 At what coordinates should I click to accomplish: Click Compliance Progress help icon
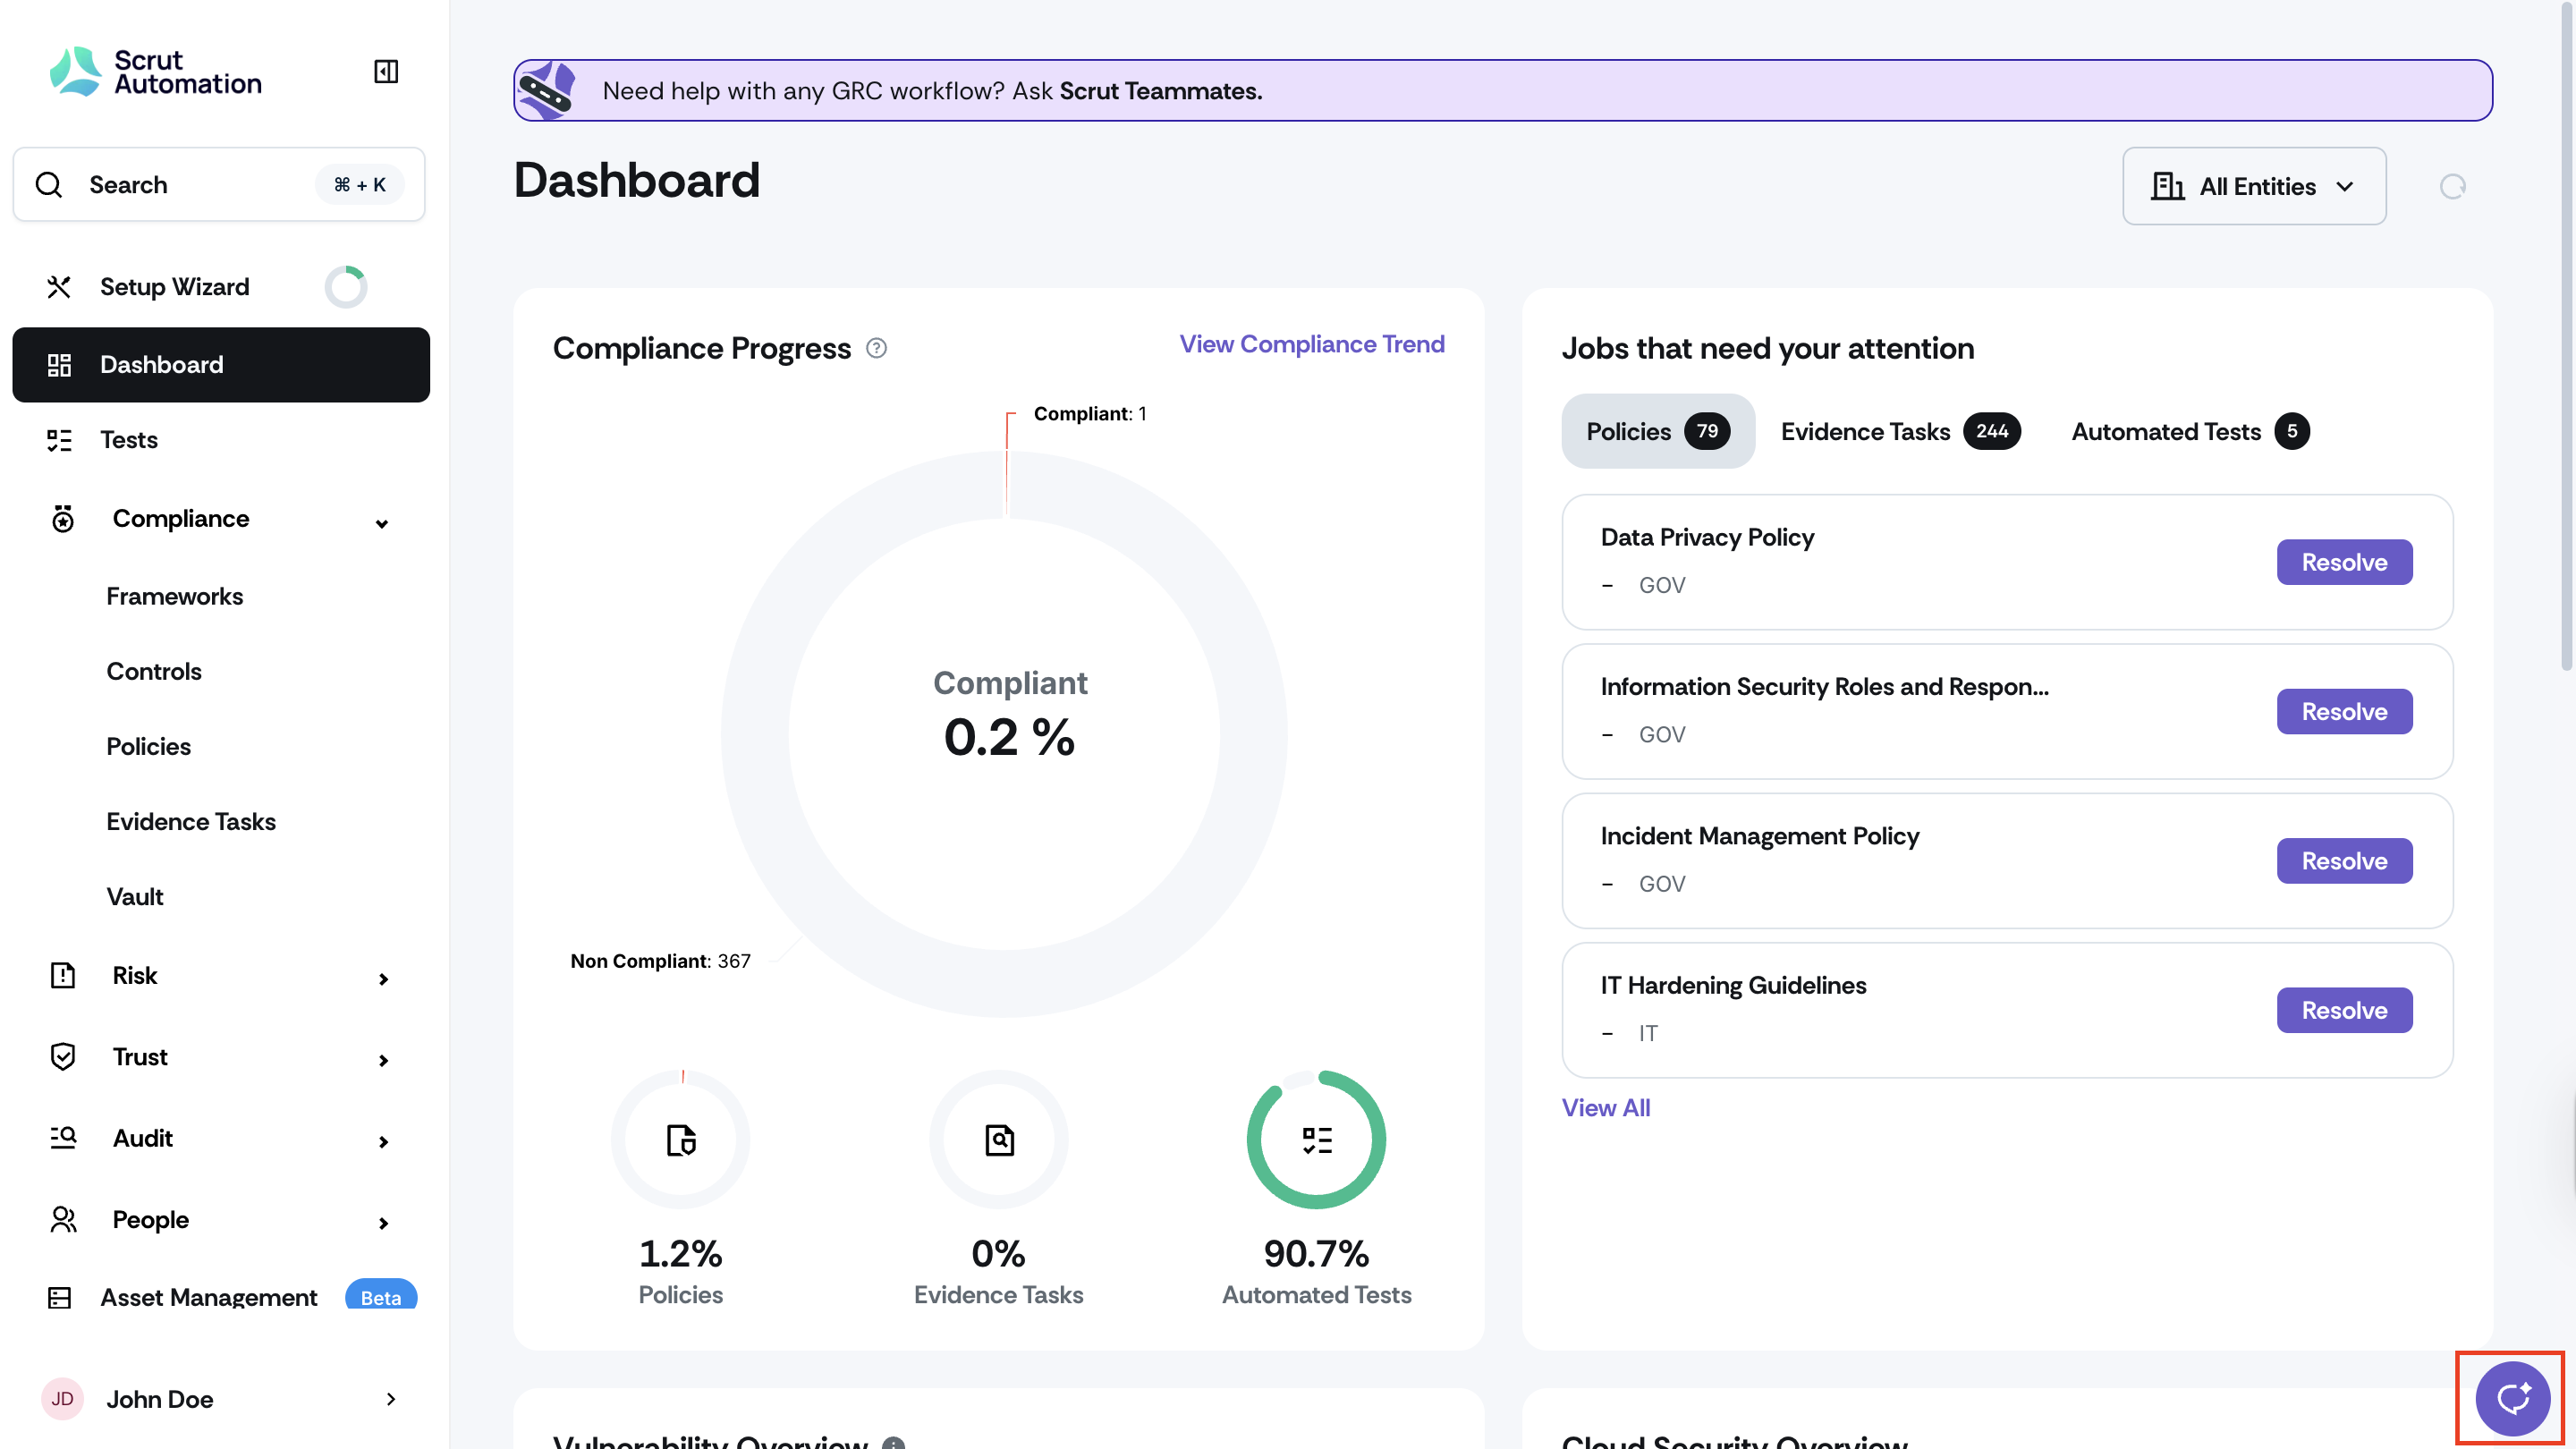pyautogui.click(x=876, y=348)
